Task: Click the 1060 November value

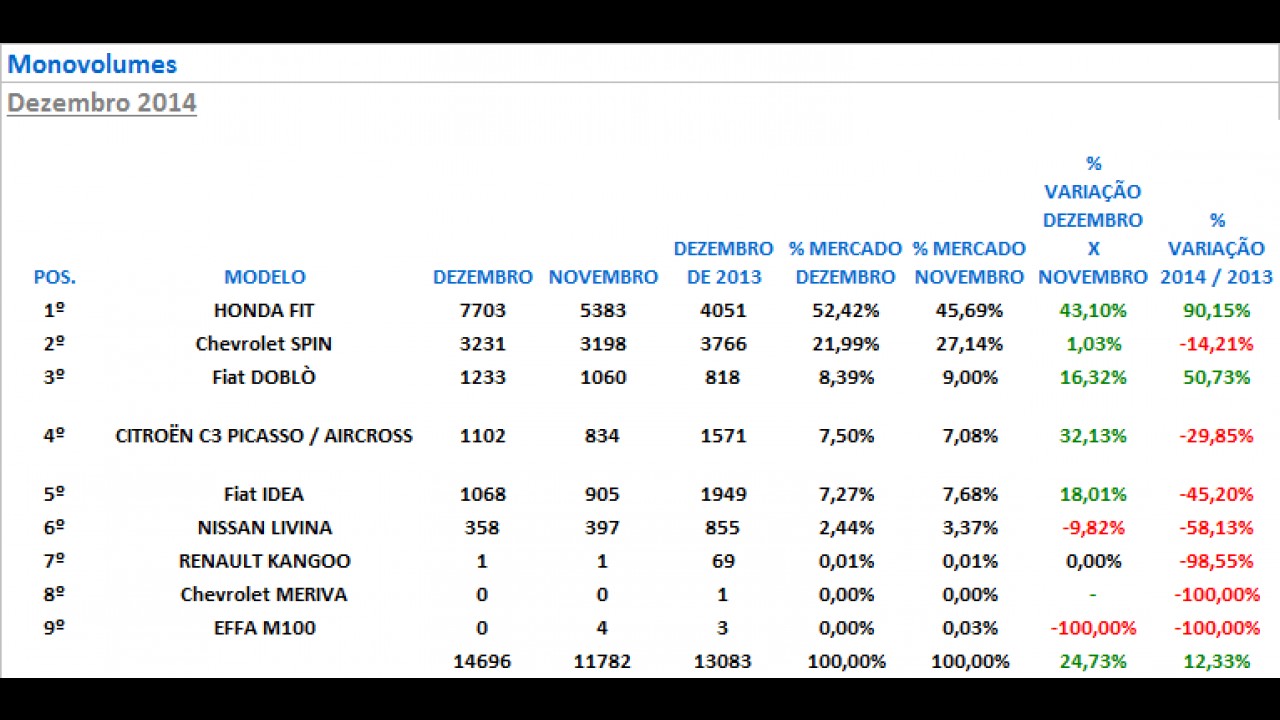Action: [602, 378]
